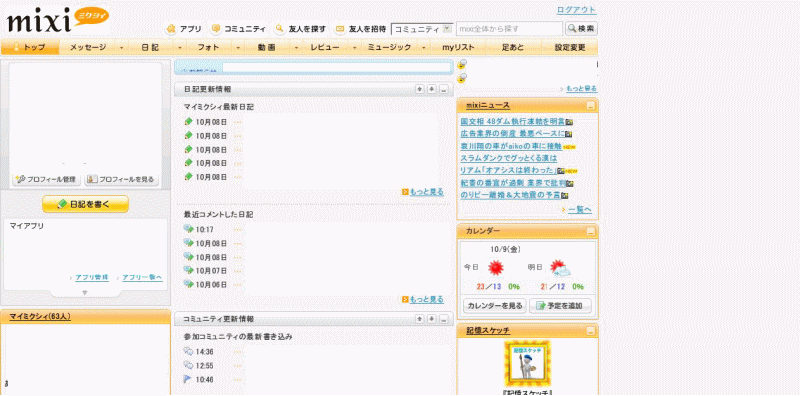Screen dimensions: 800x396
Task: Click today's sunny weather icon
Action: (495, 267)
